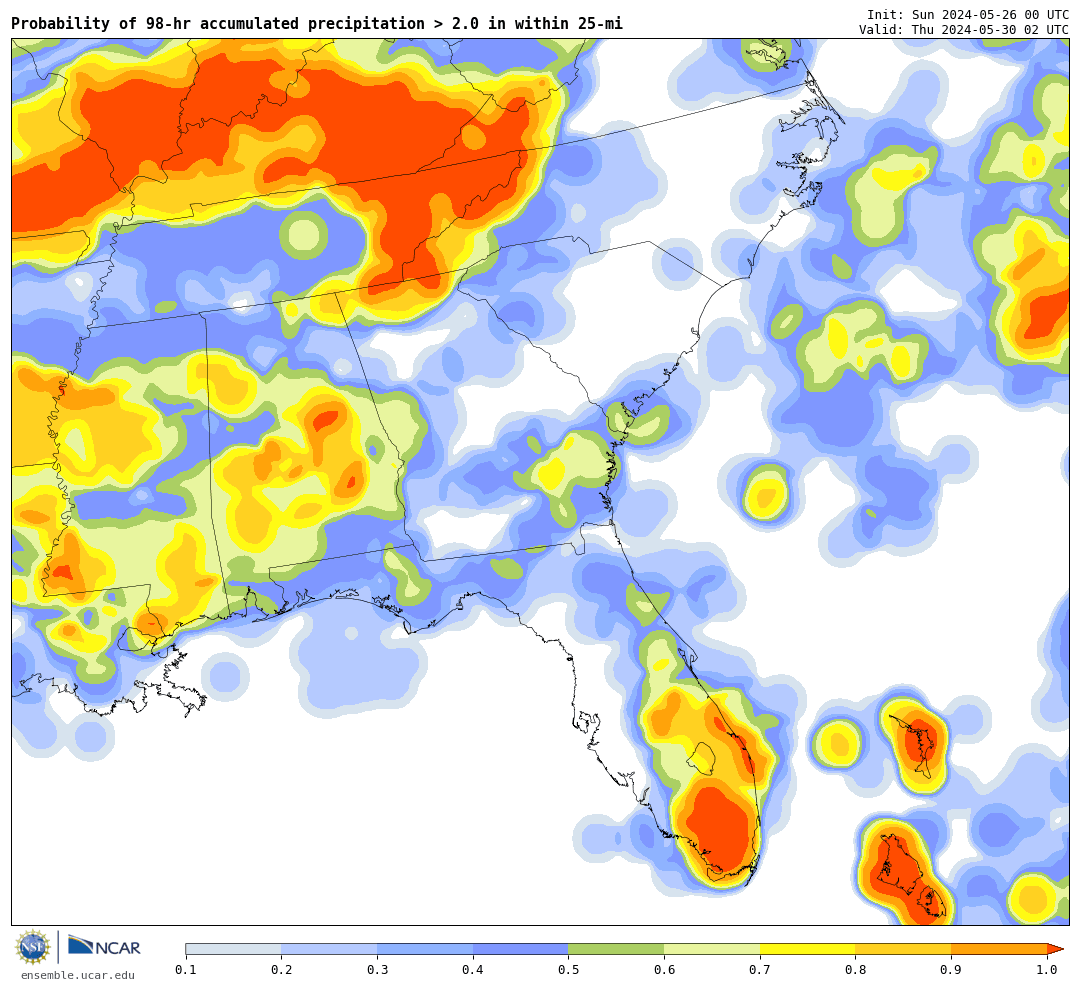Click the 0.8–0.9 gold colorbar segment
Image resolution: width=1080 pixels, height=988 pixels.
(x=904, y=949)
